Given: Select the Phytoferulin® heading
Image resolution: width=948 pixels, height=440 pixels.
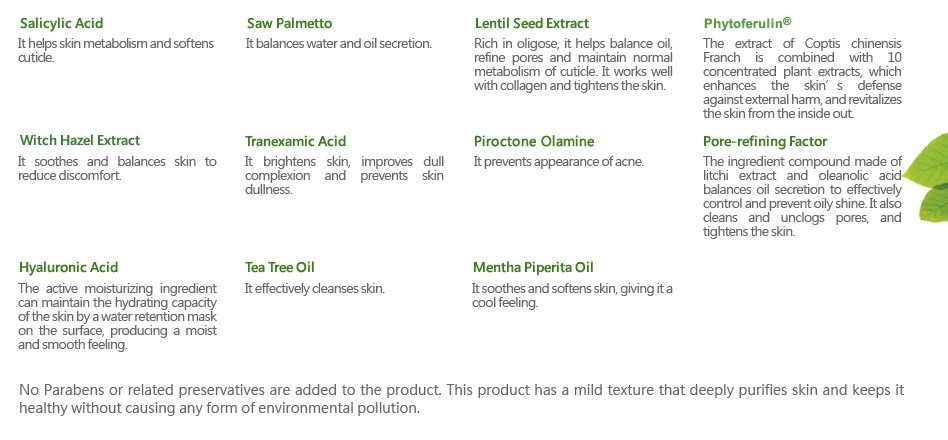Looking at the screenshot, I should pos(747,23).
